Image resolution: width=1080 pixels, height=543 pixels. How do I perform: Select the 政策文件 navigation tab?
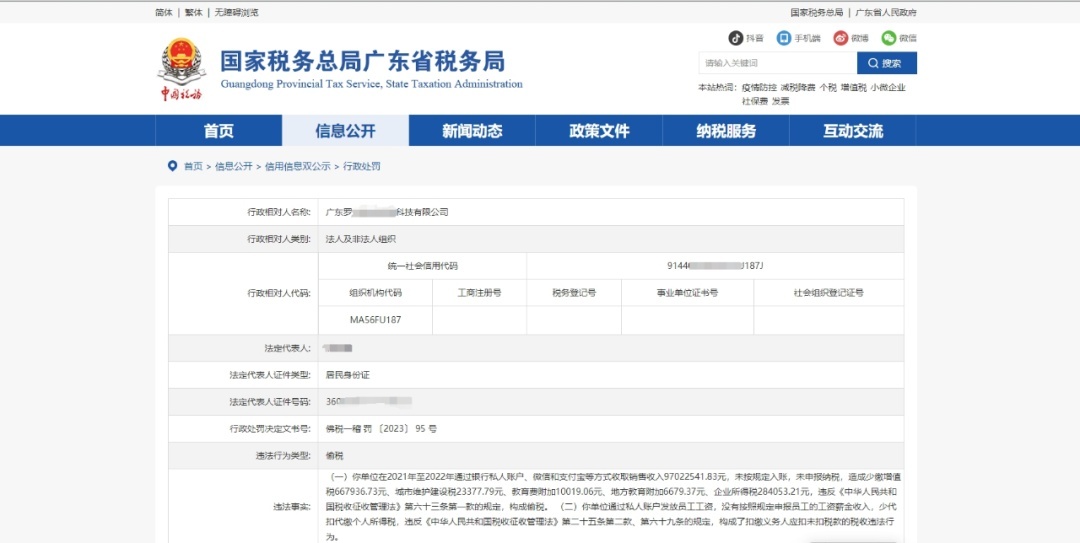click(x=599, y=131)
